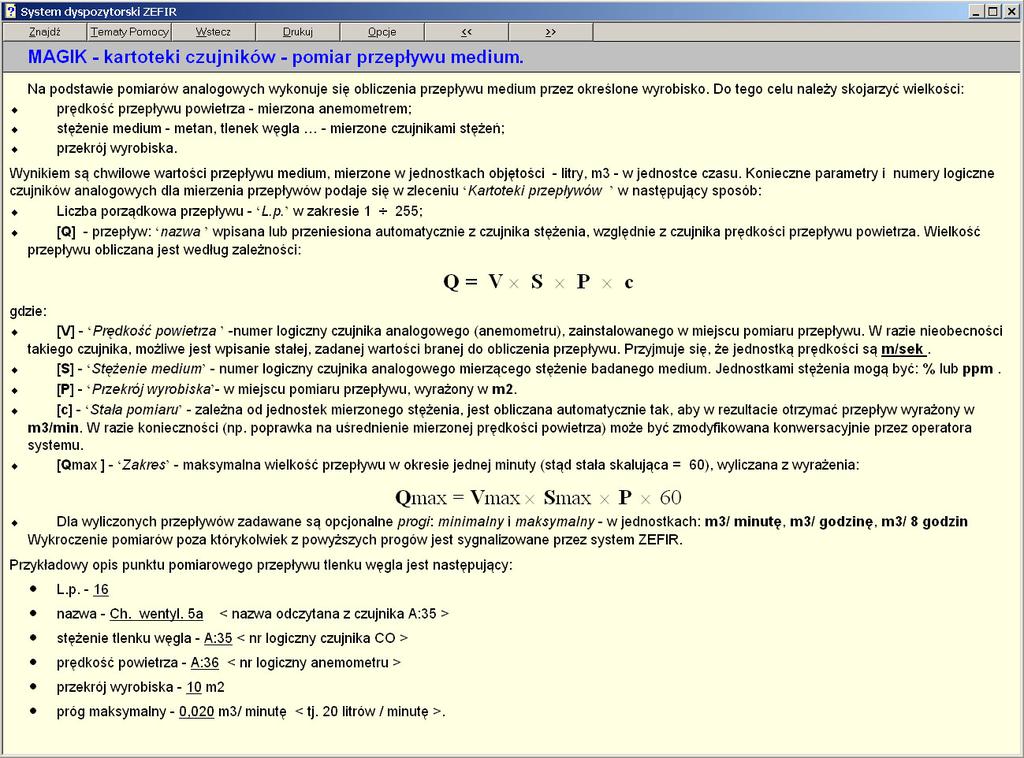The width and height of the screenshot is (1024, 758).
Task: Click the '[c]' parameter label
Action: click(64, 410)
